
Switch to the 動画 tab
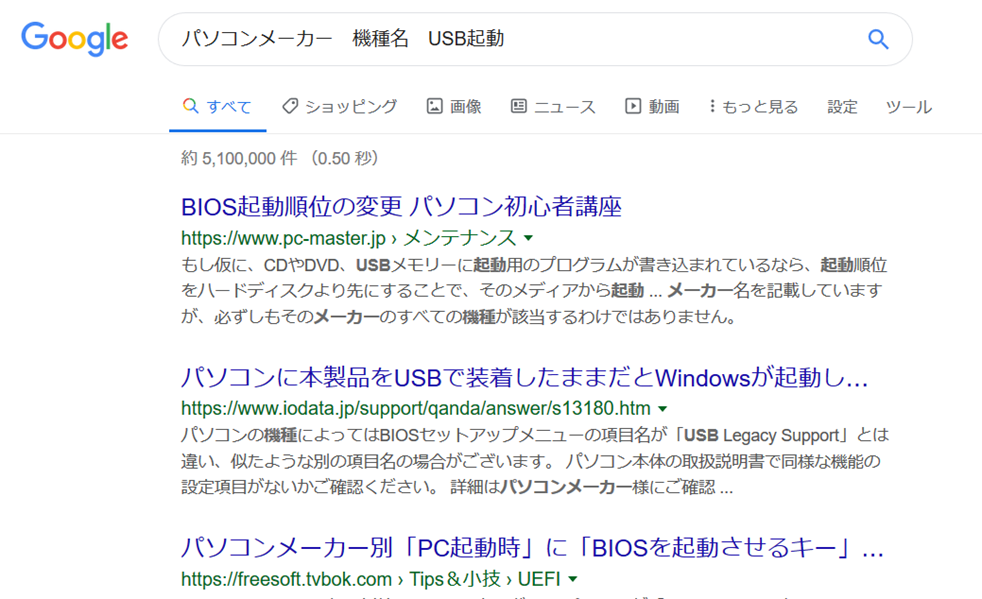pyautogui.click(x=652, y=107)
